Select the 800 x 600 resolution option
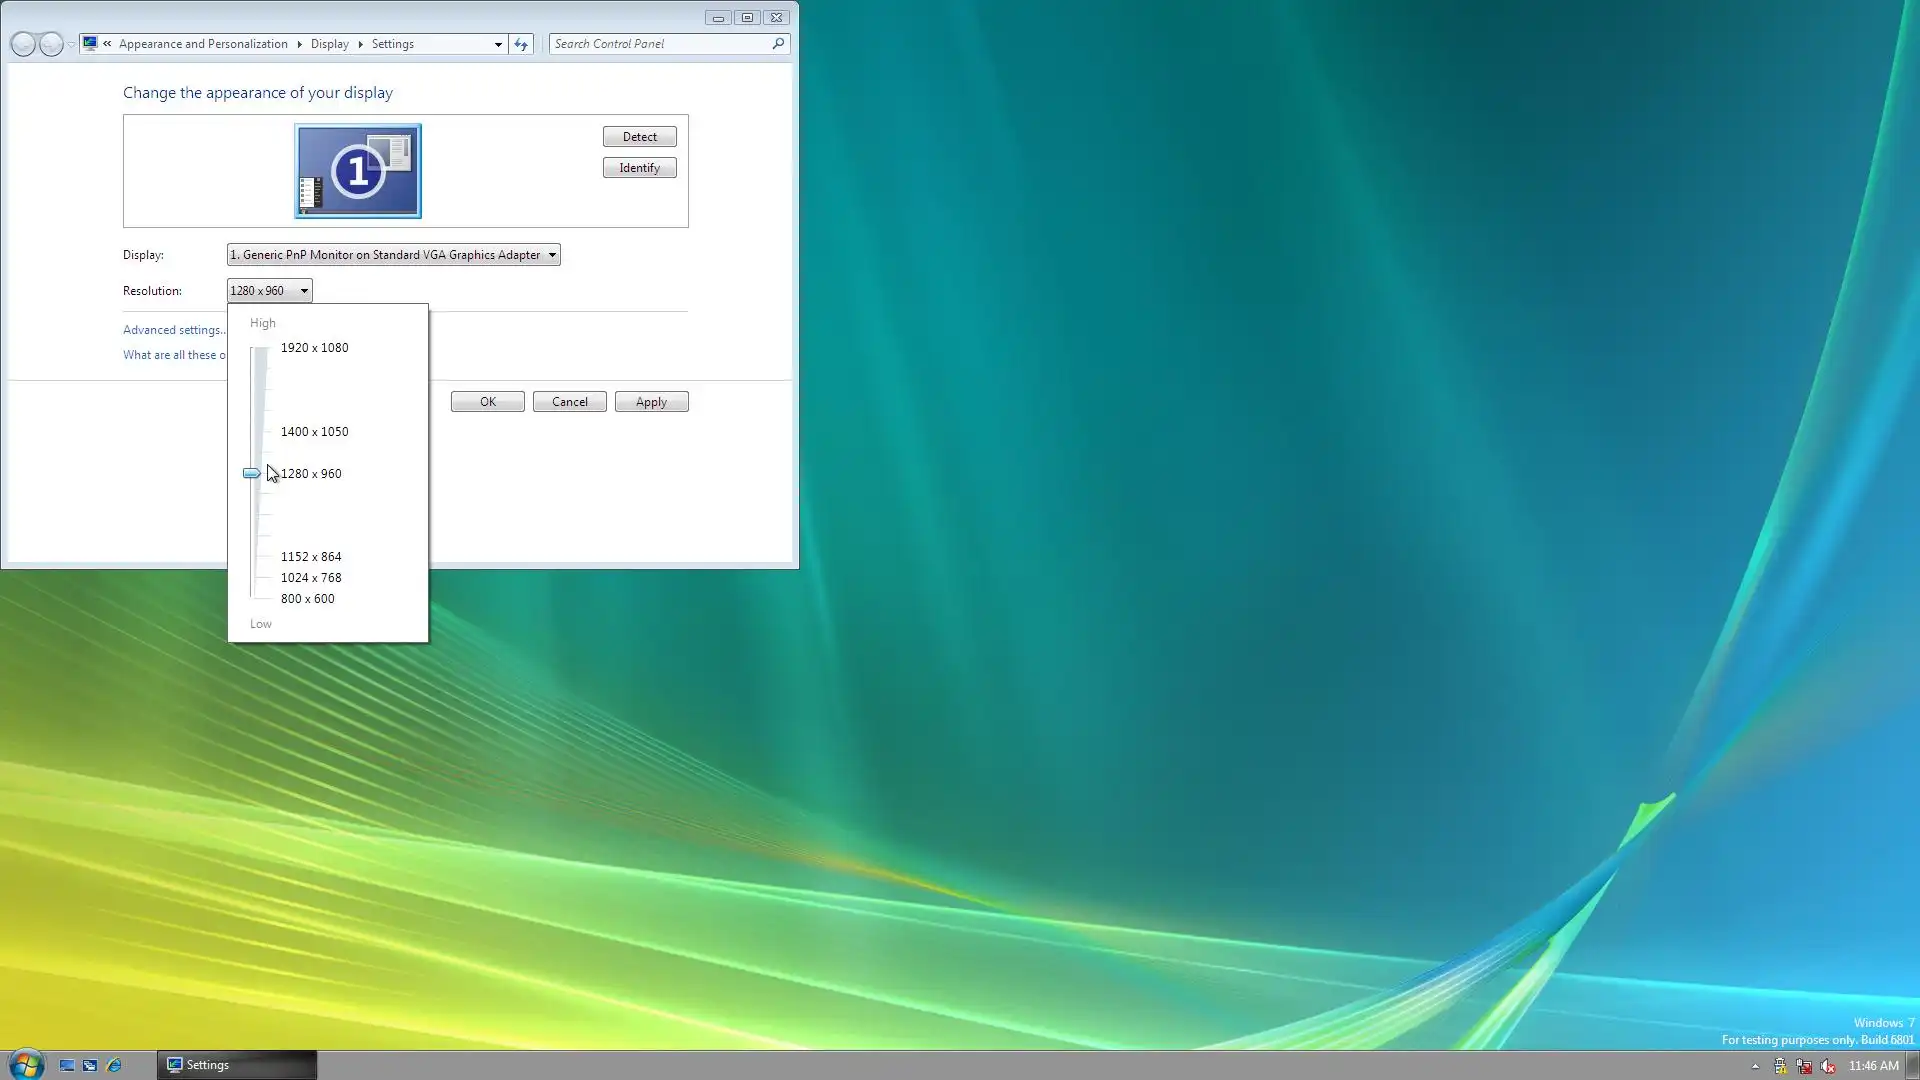Viewport: 1920px width, 1080px height. (307, 599)
